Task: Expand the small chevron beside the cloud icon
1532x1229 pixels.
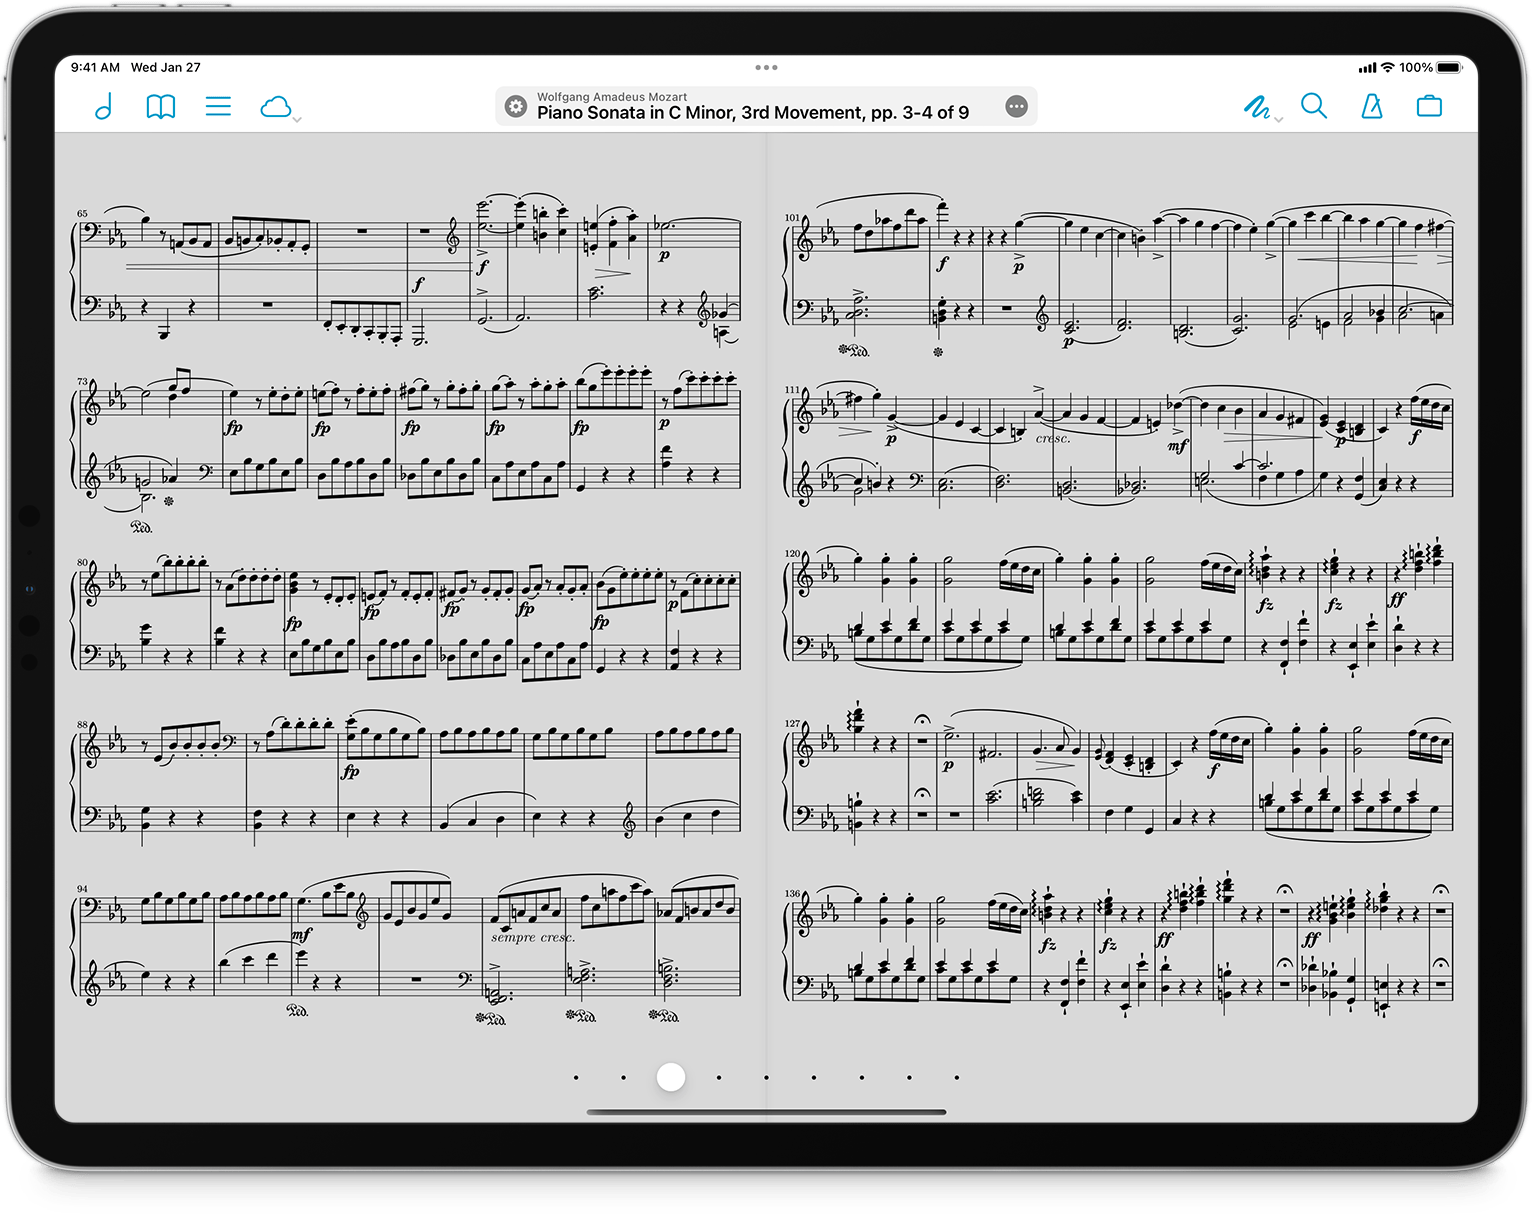Action: (297, 119)
